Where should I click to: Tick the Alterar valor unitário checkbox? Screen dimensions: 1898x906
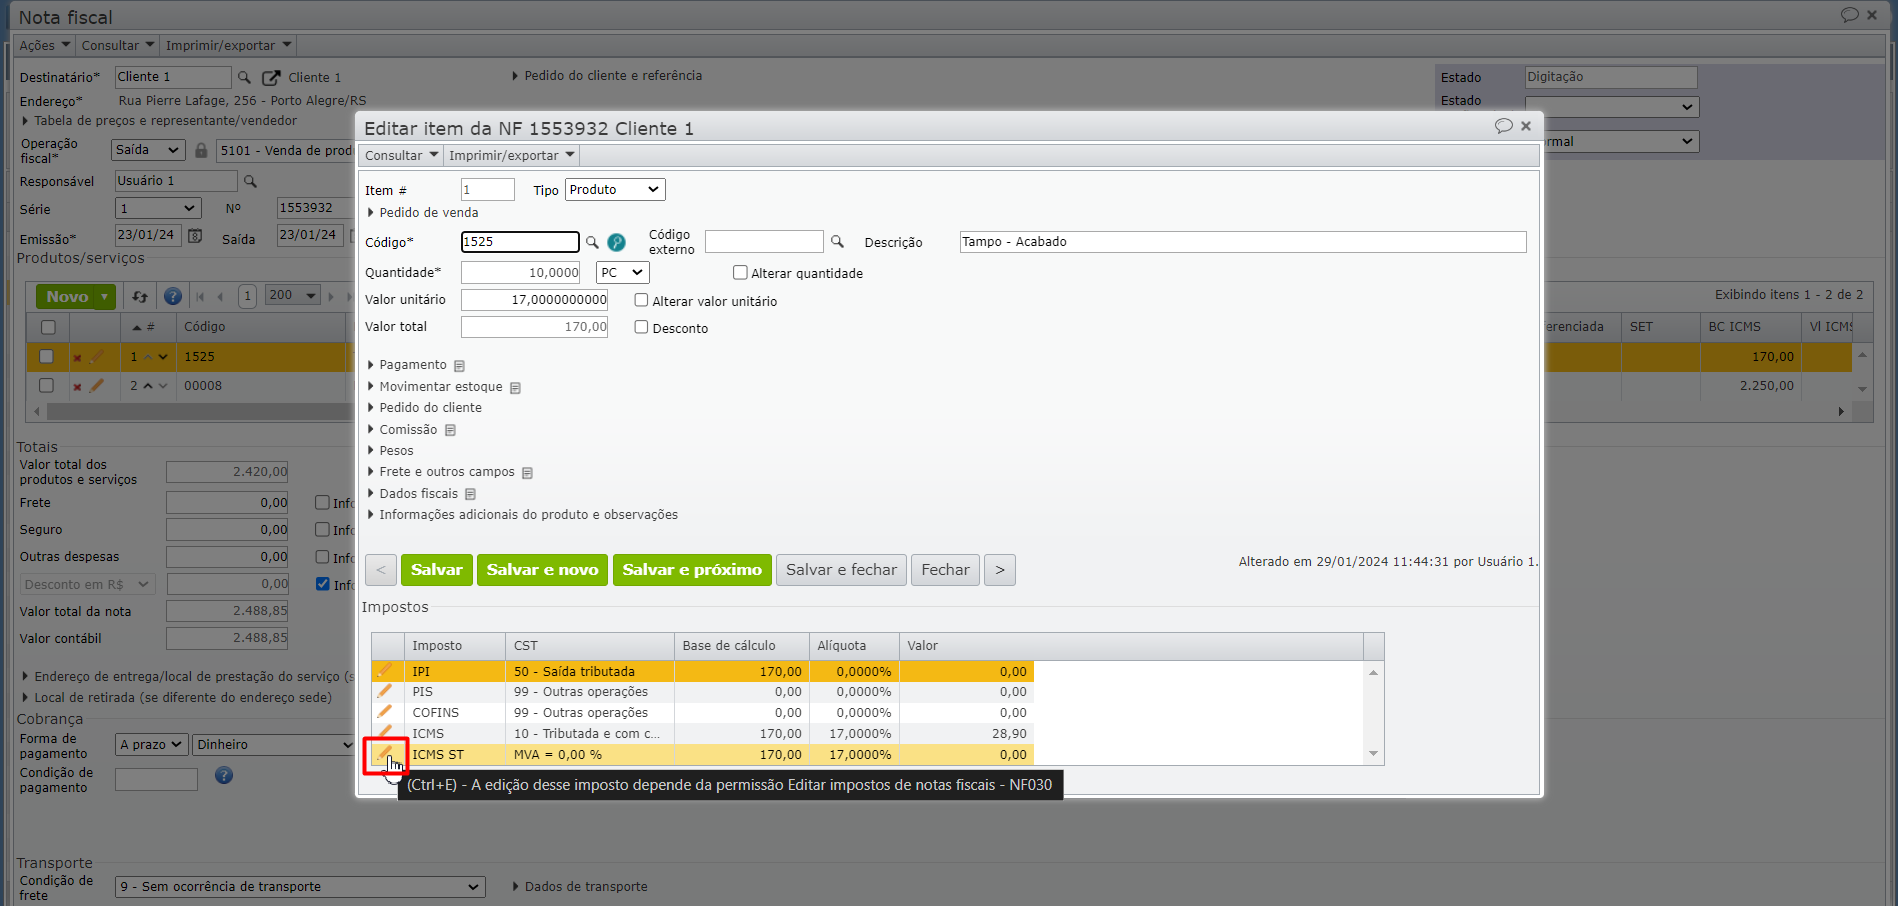pyautogui.click(x=642, y=300)
